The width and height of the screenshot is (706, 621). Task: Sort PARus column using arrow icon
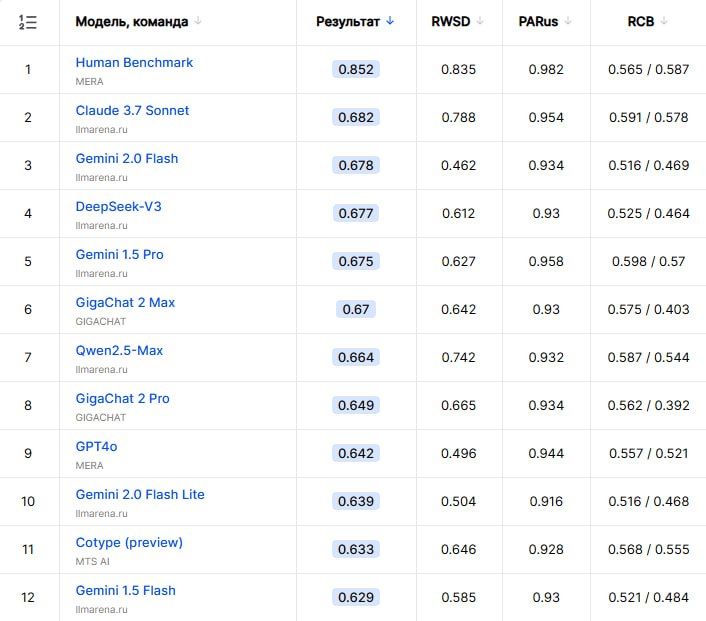[x=568, y=21]
